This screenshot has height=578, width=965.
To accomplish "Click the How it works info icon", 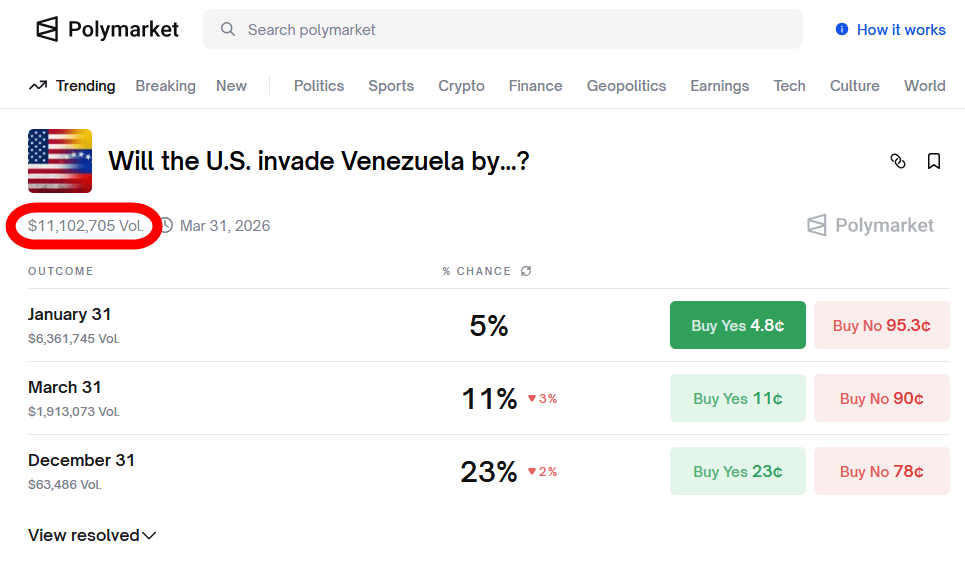I will point(842,30).
